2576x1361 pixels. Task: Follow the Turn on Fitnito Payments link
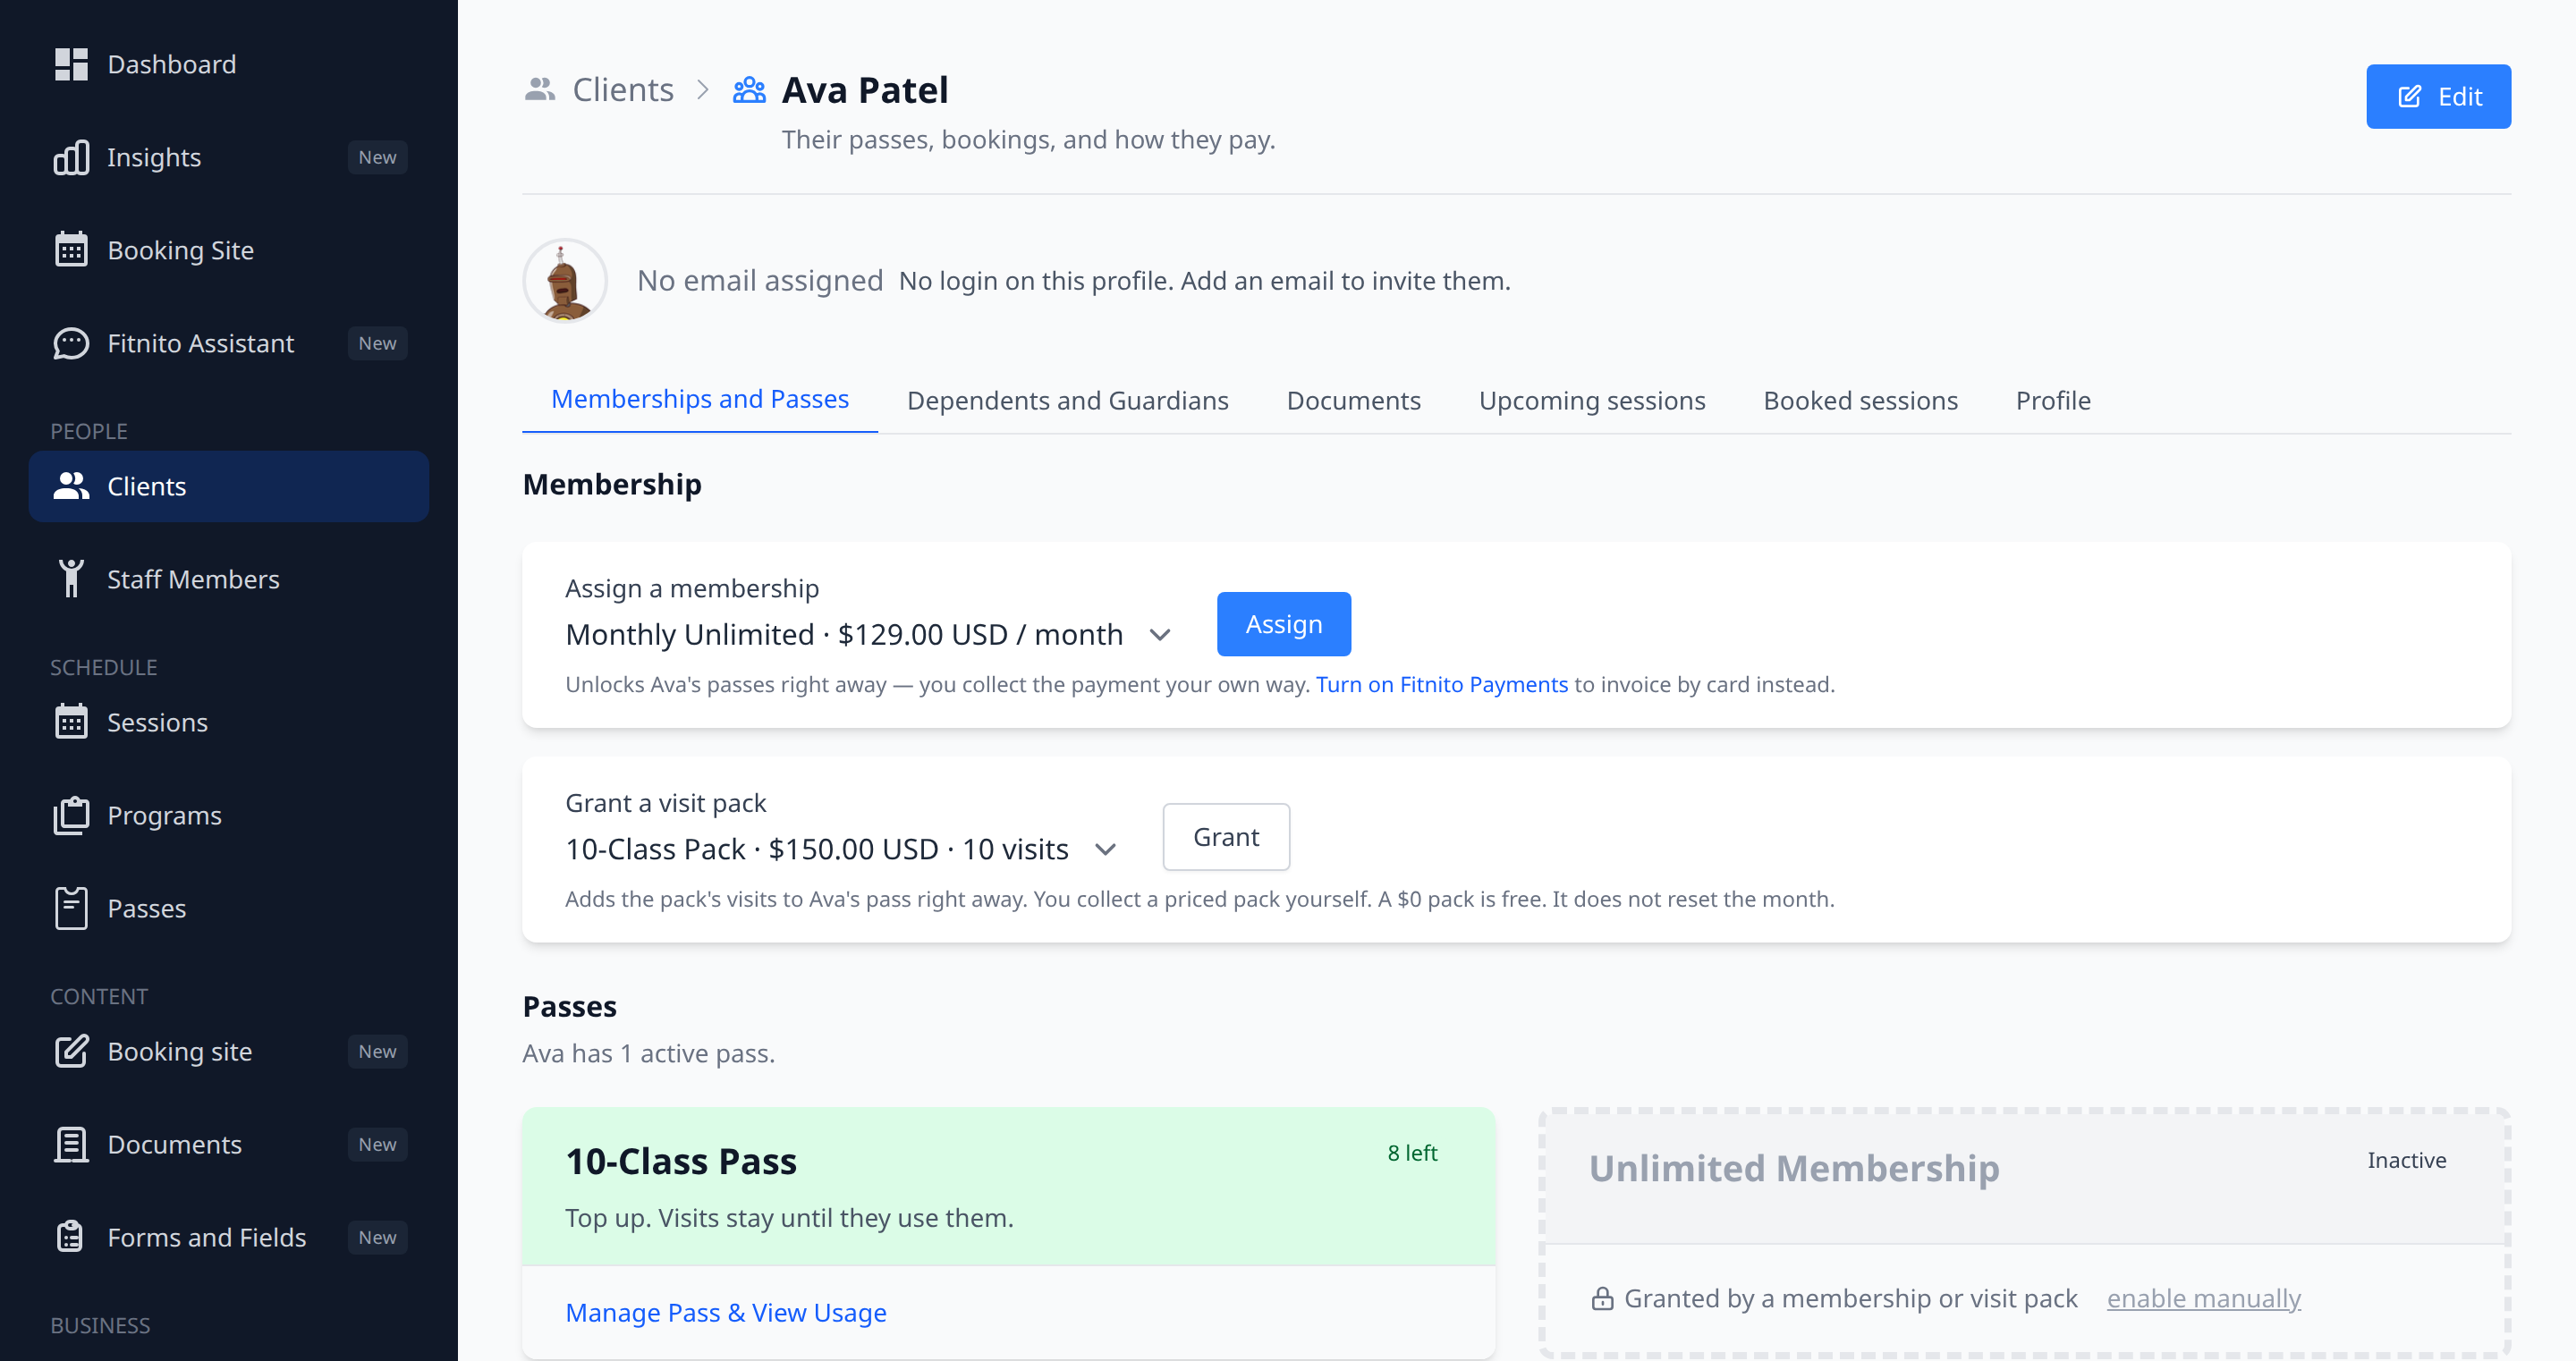click(1442, 684)
